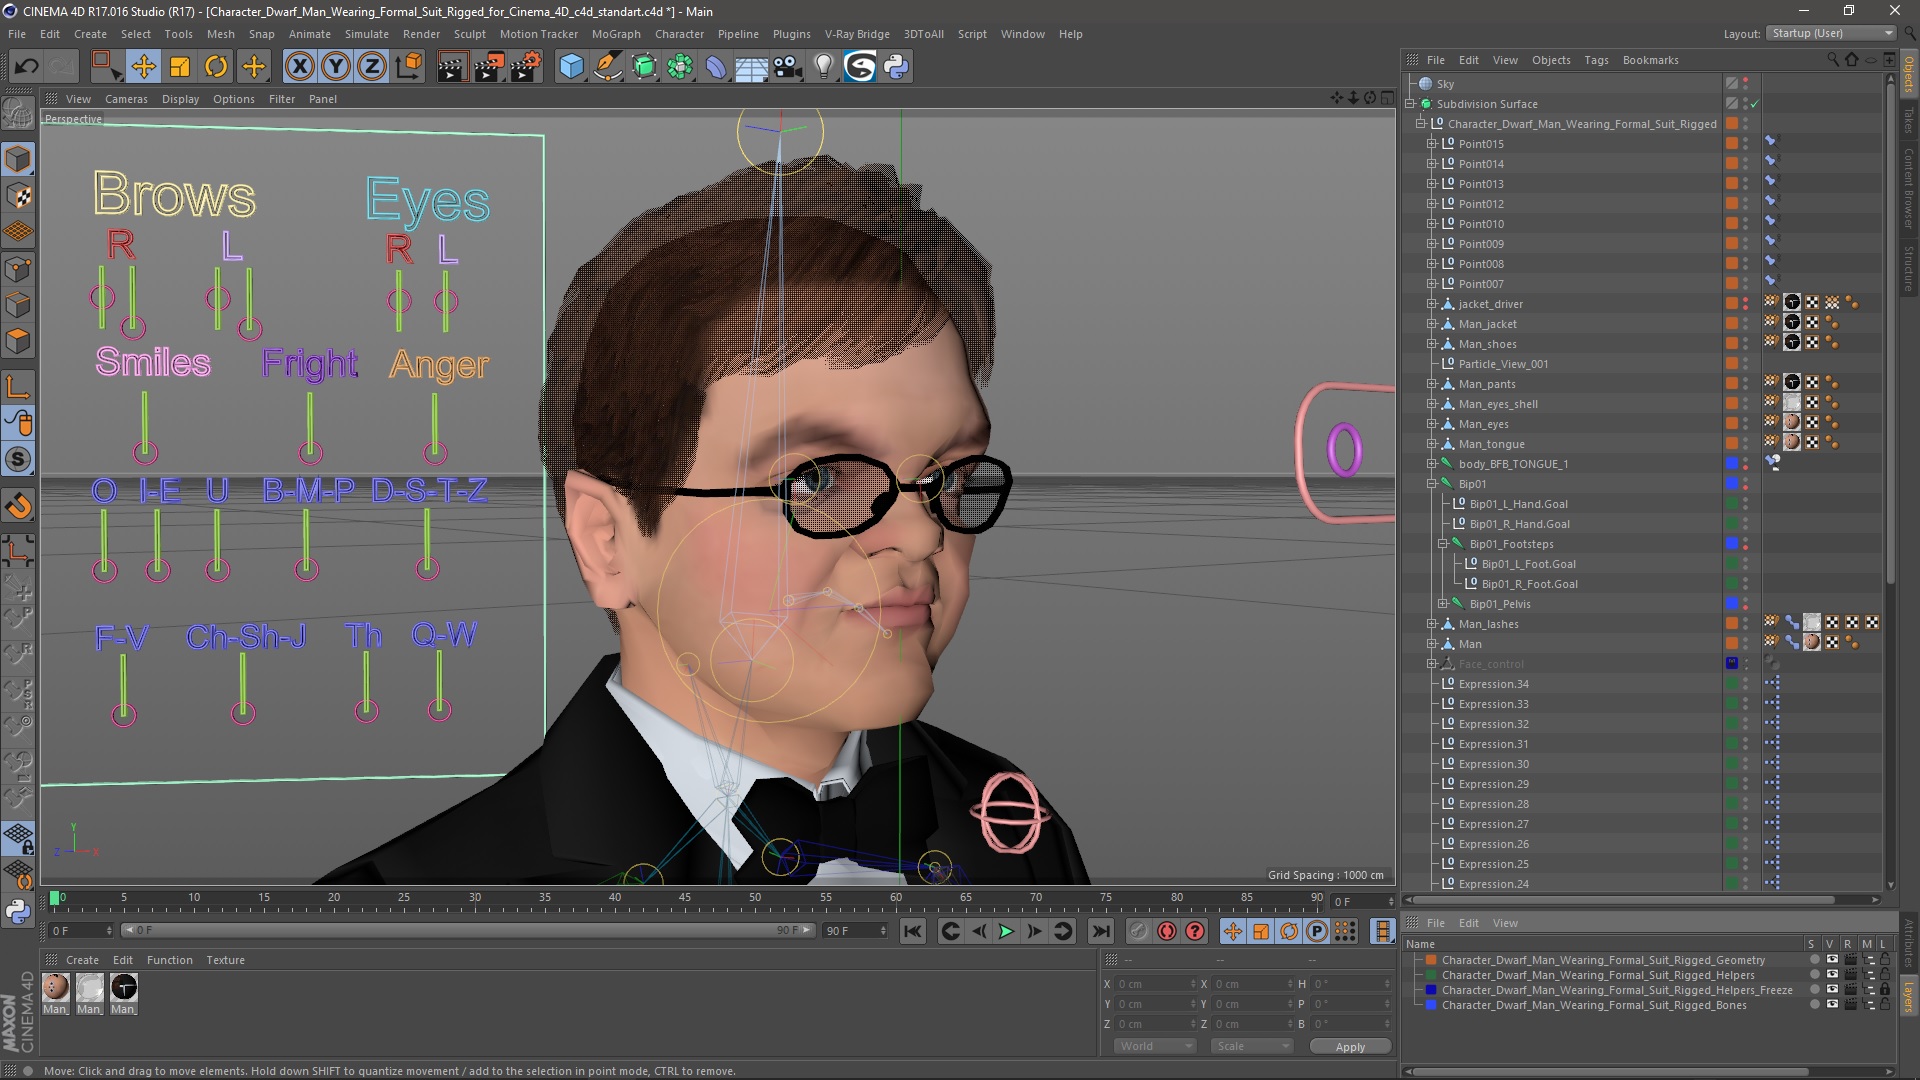Collapse the Bip01_Footsteps branch
The height and width of the screenshot is (1080, 1920).
coord(1443,544)
